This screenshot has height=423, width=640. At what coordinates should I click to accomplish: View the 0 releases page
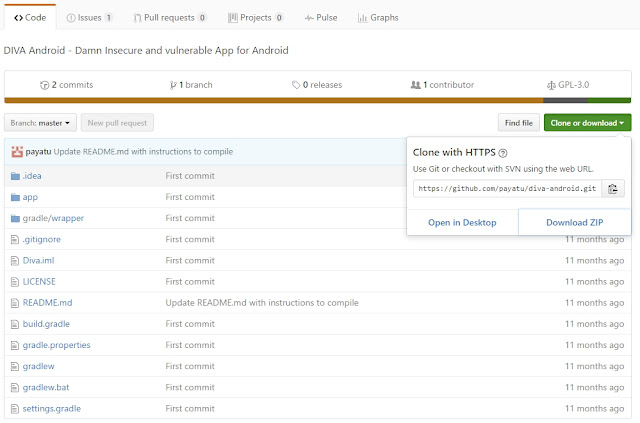[x=317, y=85]
